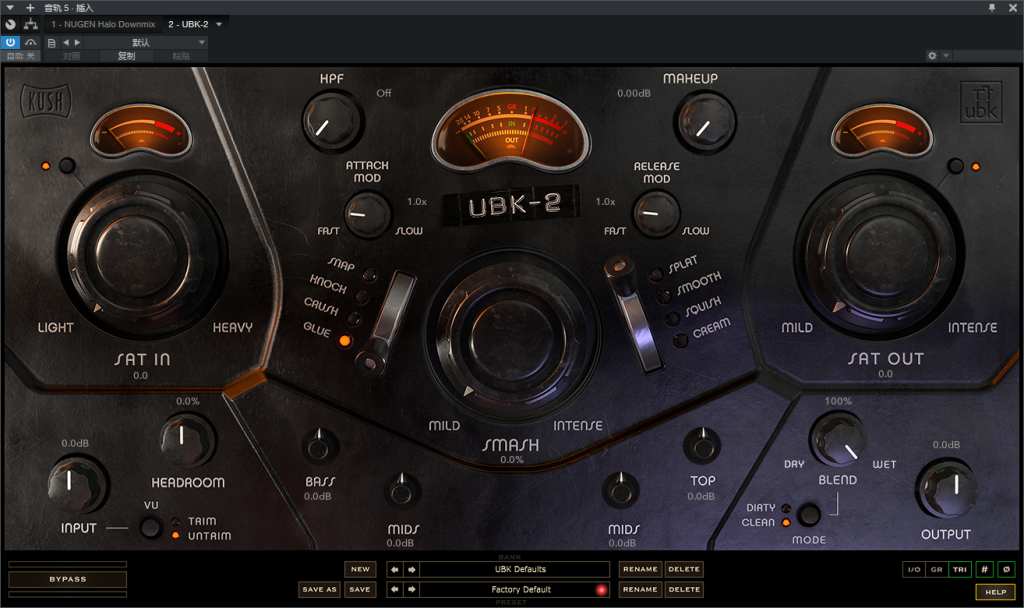Open the gear settings icon
The height and width of the screenshot is (608, 1024).
pyautogui.click(x=932, y=56)
